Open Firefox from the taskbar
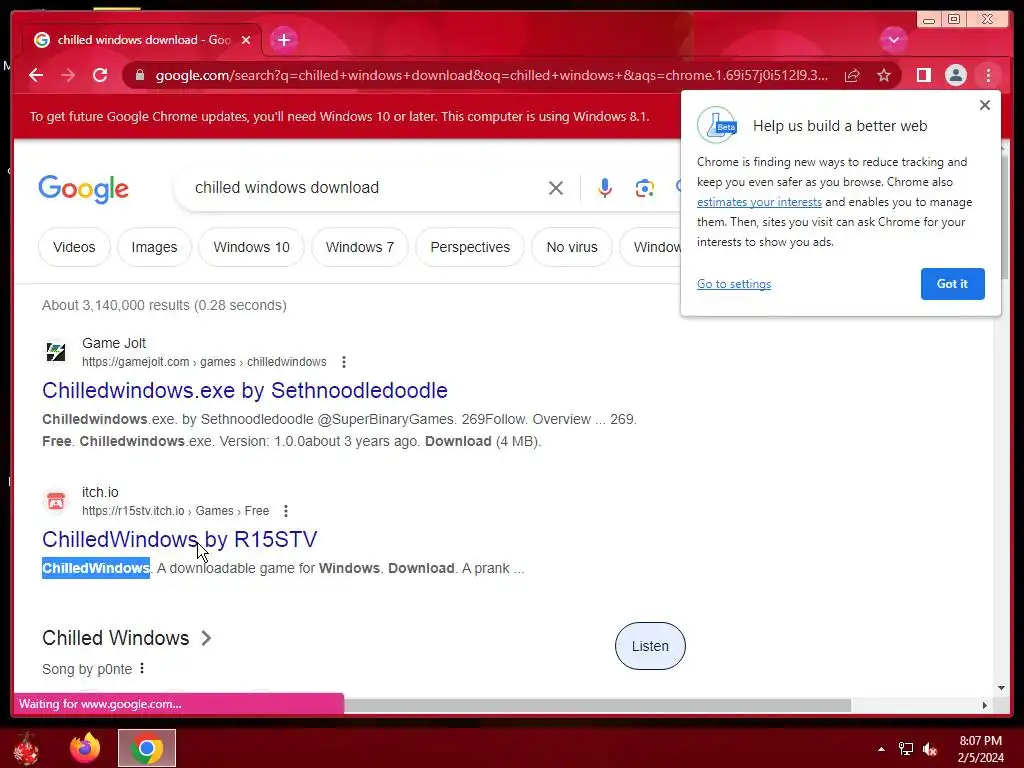Viewport: 1024px width, 768px height. 85,748
